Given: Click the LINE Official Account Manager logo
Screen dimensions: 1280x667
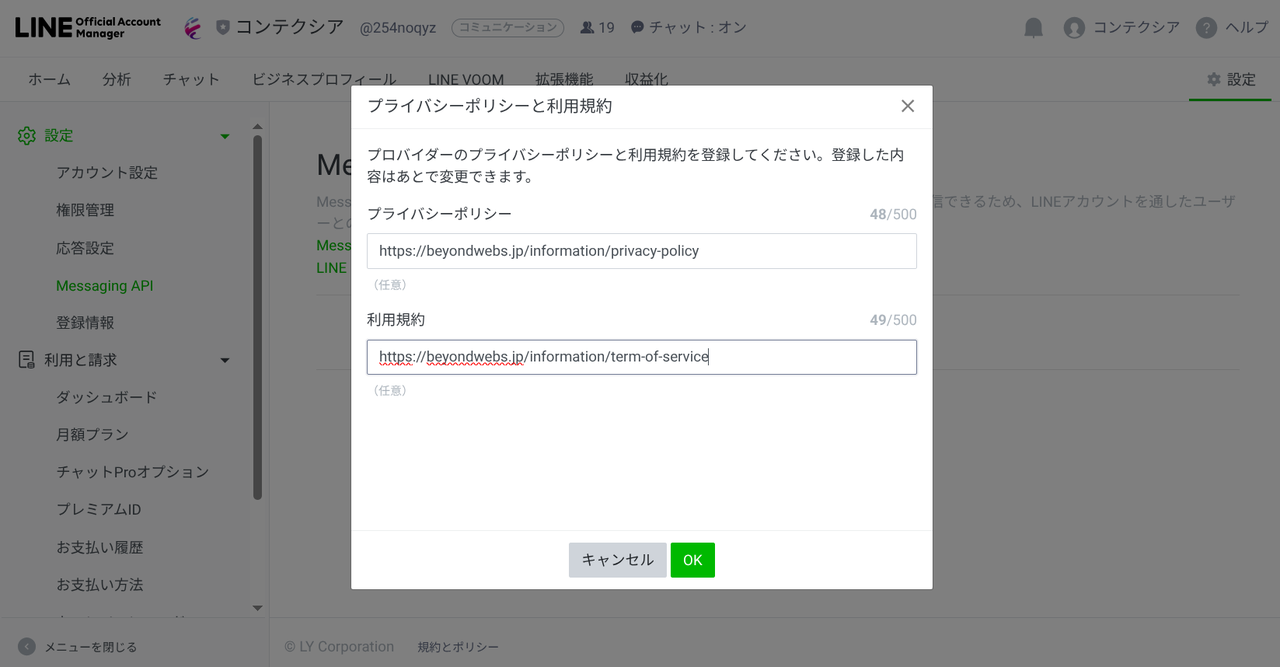Looking at the screenshot, I should pos(88,28).
